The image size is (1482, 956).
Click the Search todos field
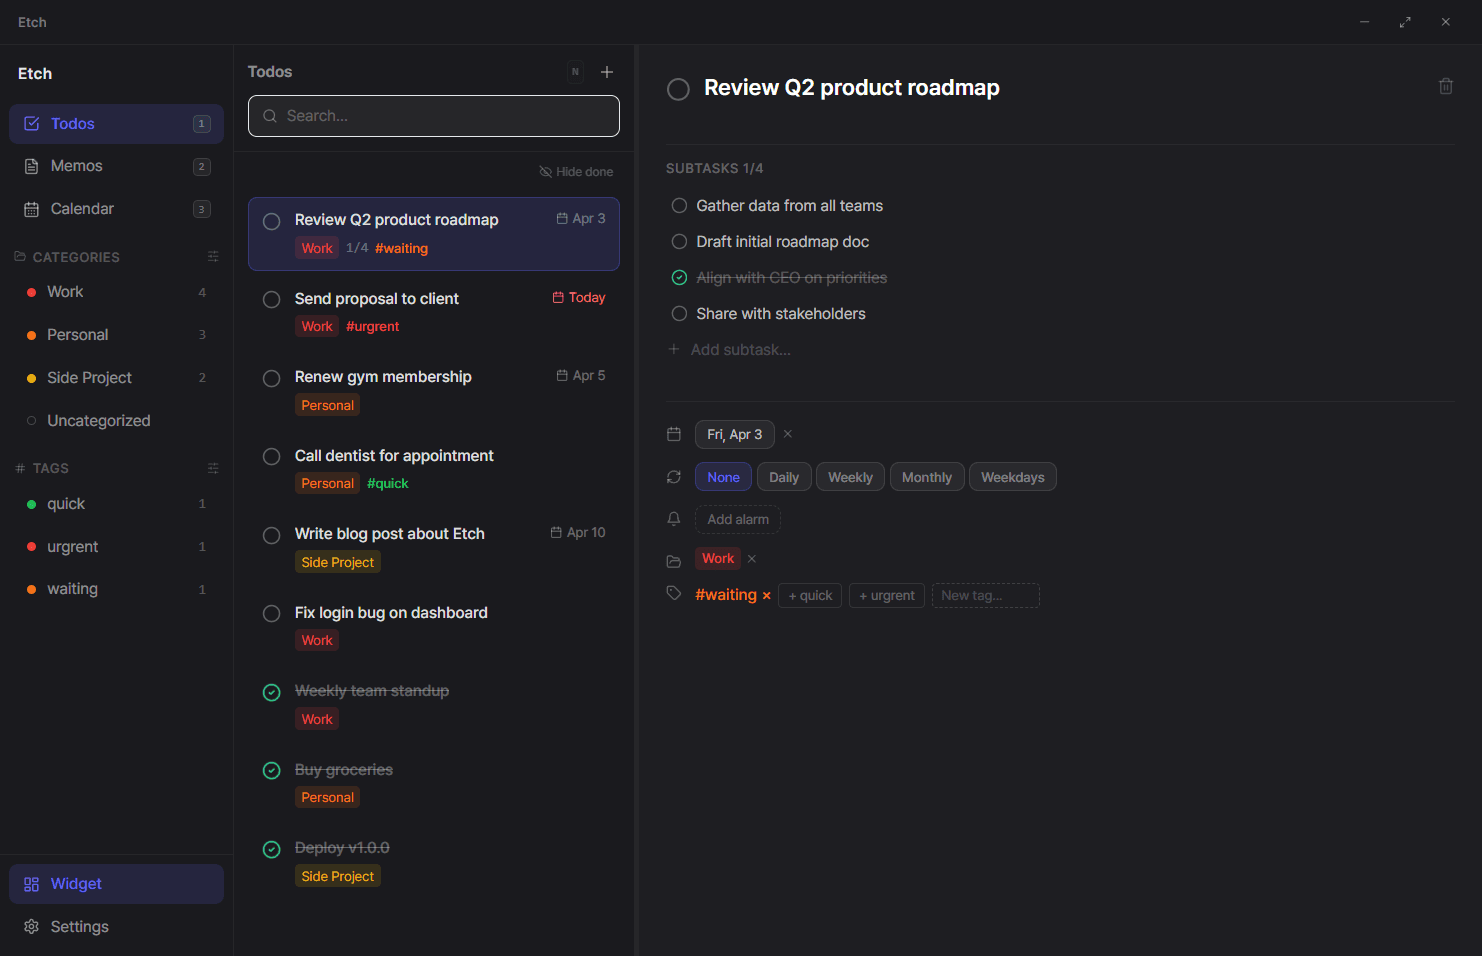coord(434,116)
